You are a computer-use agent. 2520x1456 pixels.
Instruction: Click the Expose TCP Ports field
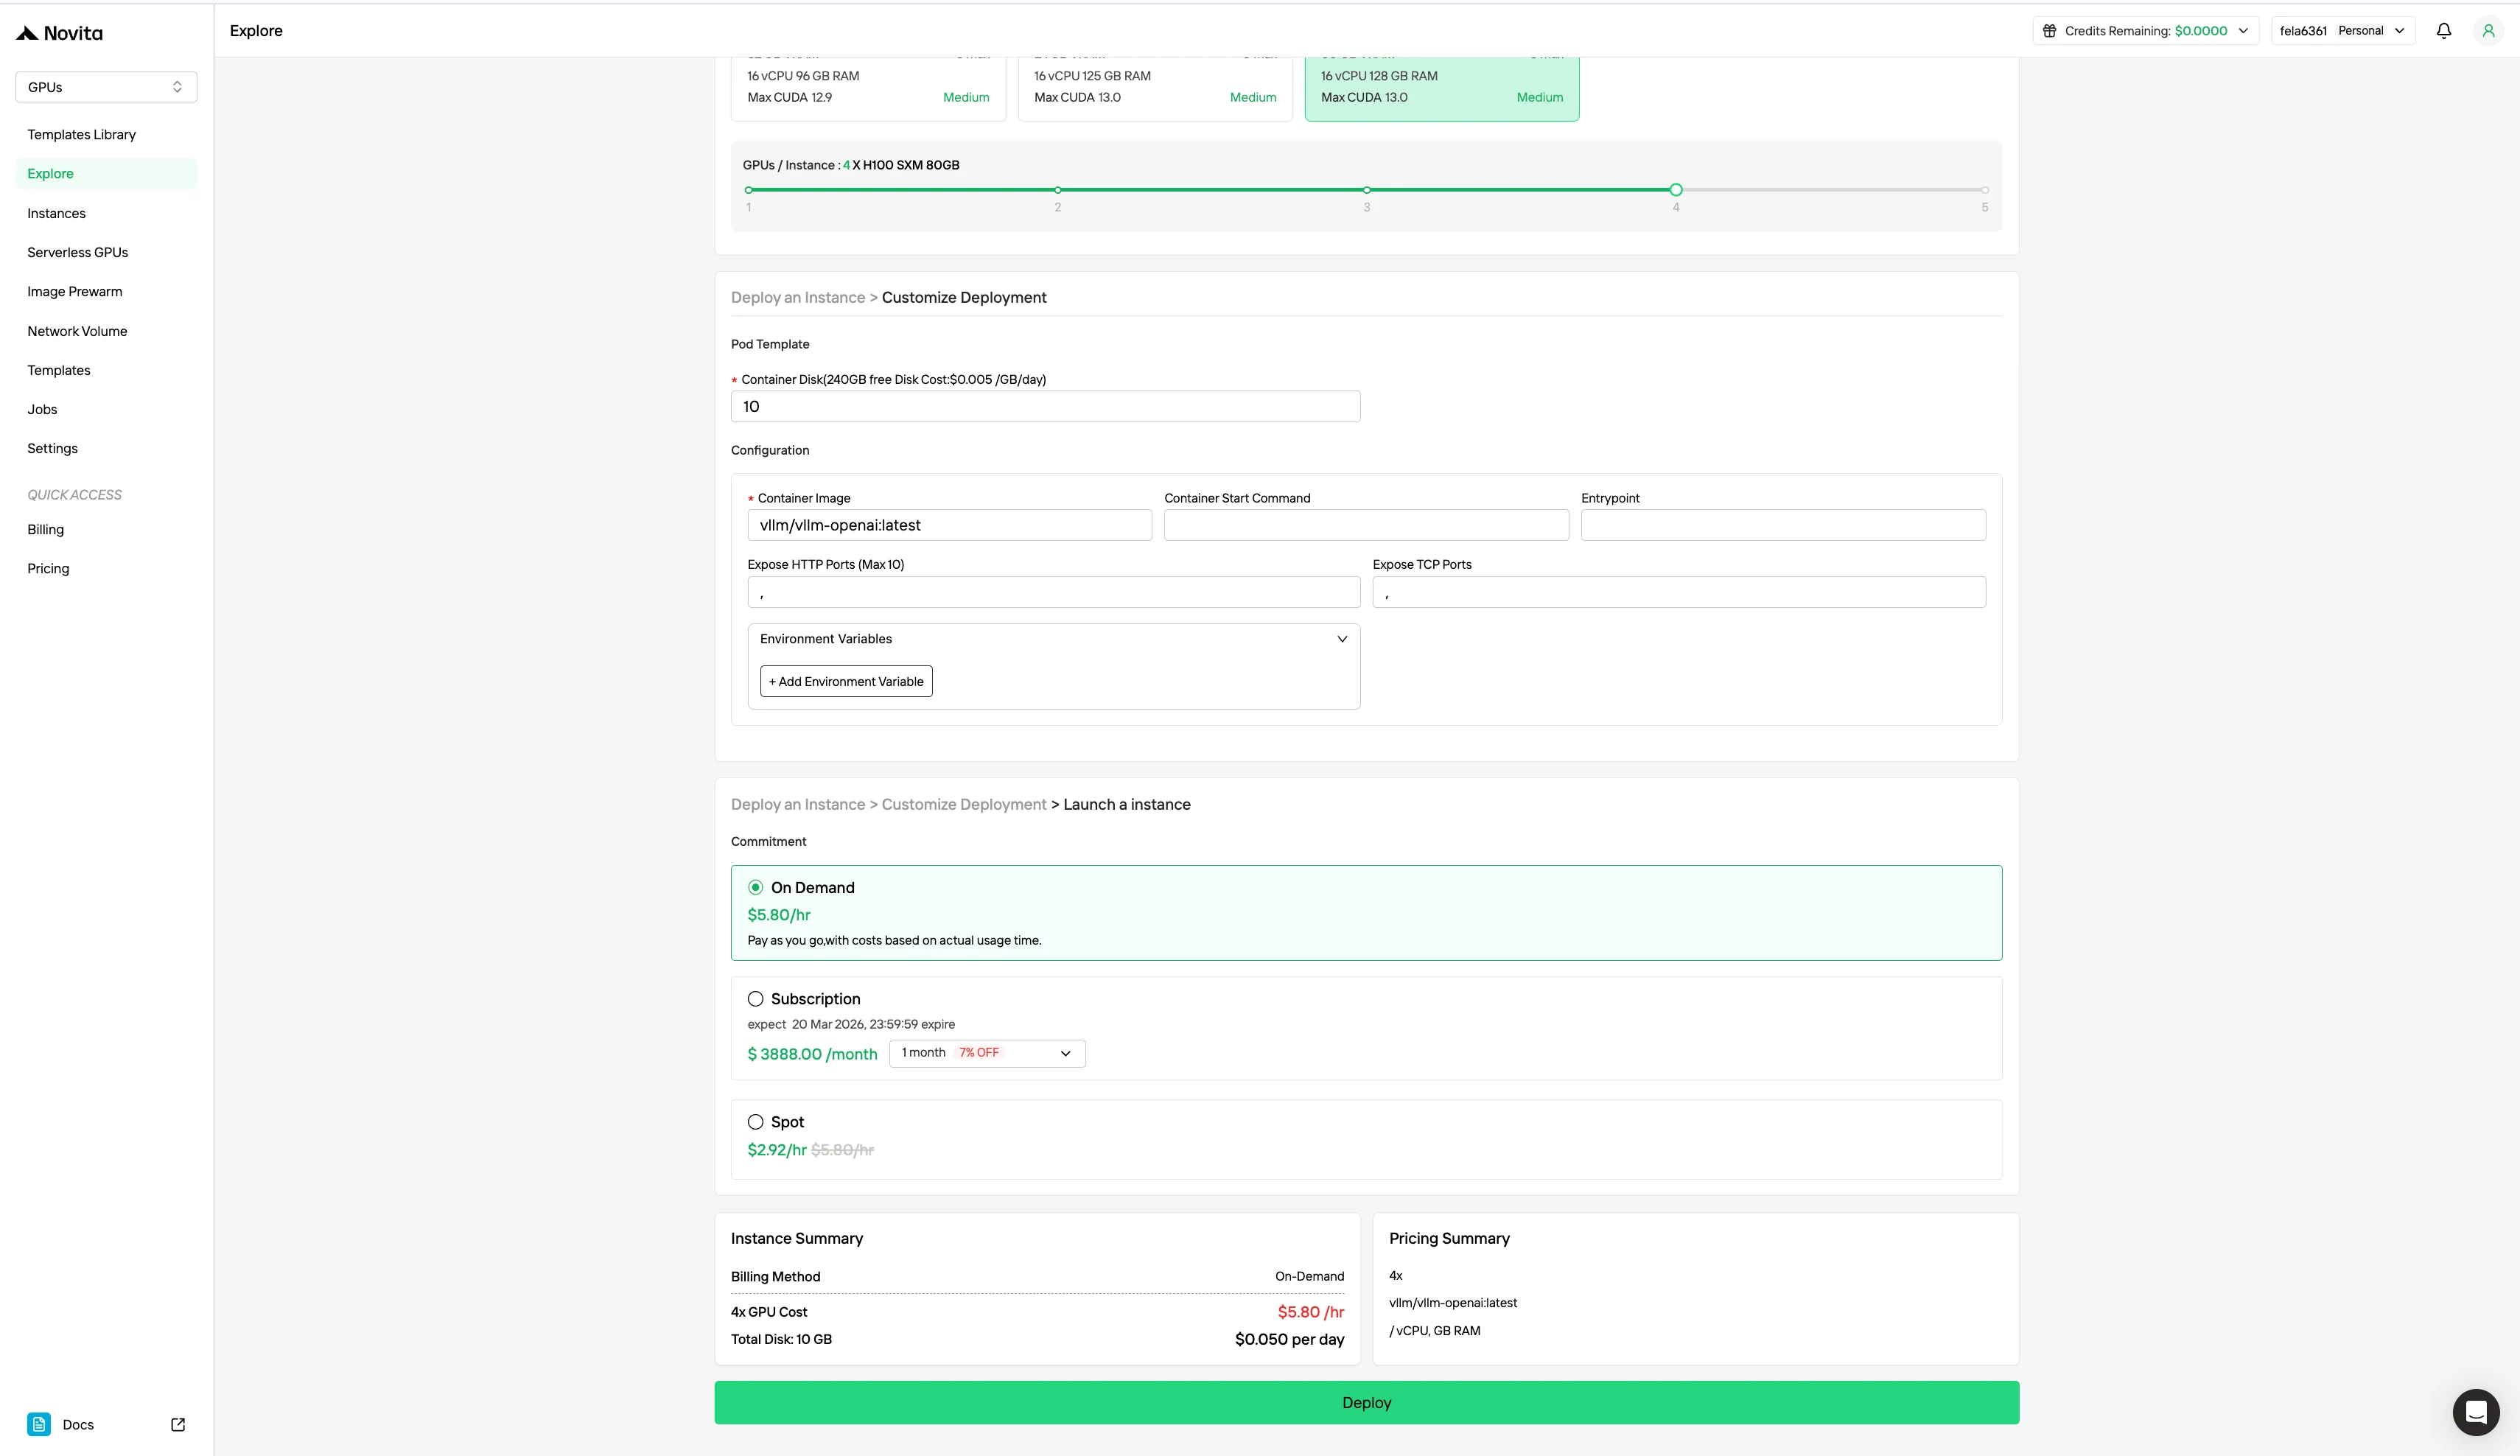click(x=1679, y=592)
